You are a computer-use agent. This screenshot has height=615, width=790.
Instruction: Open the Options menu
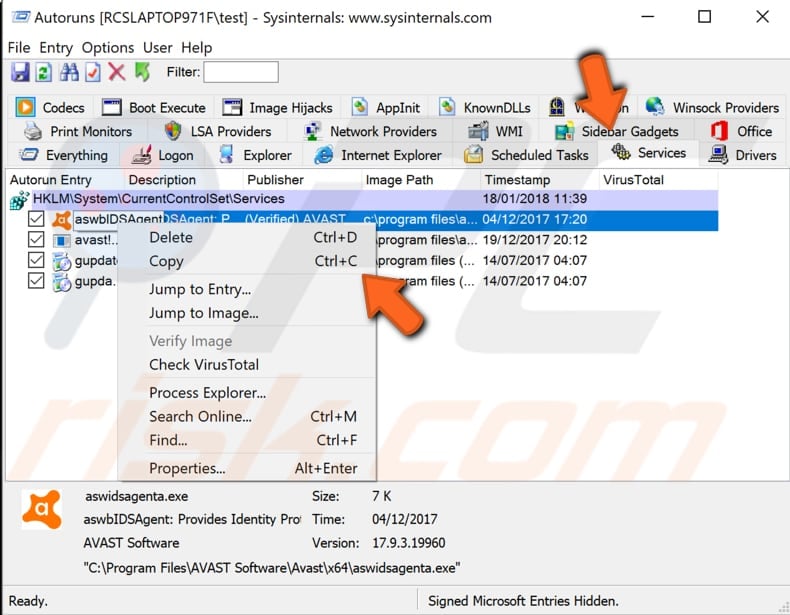coord(108,47)
